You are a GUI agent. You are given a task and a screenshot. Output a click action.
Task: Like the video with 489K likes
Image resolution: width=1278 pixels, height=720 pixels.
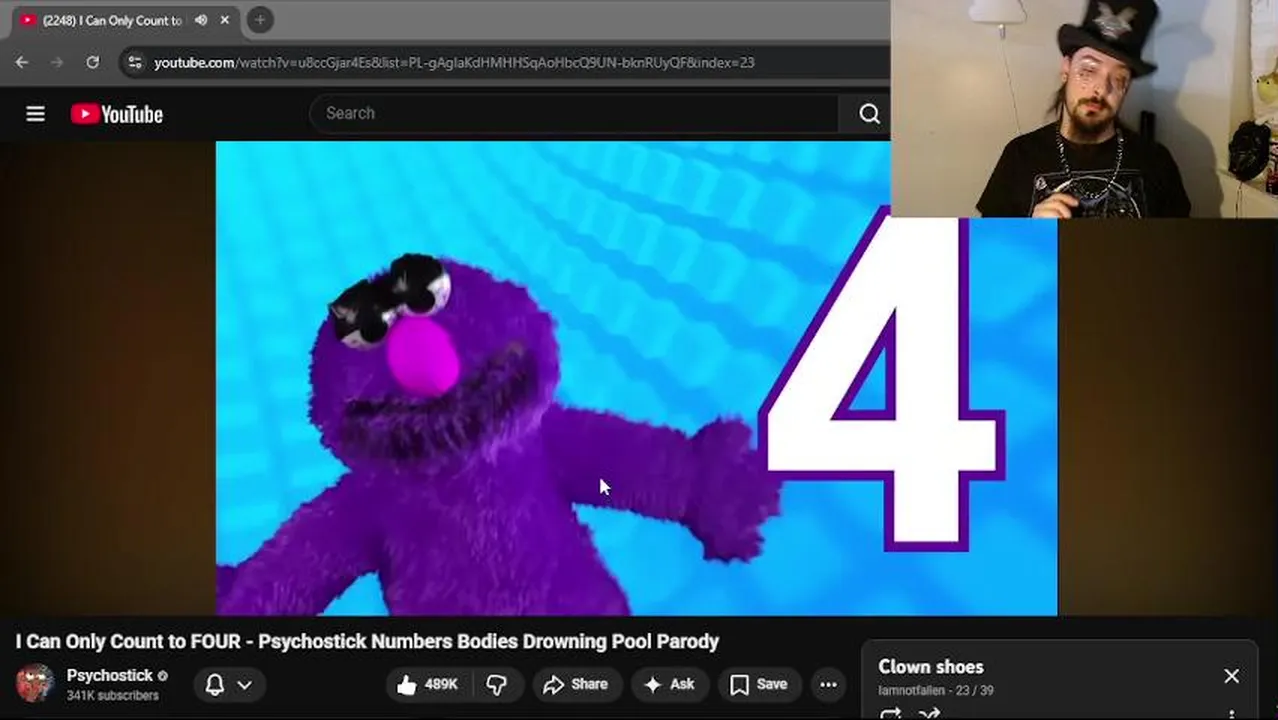click(x=427, y=684)
